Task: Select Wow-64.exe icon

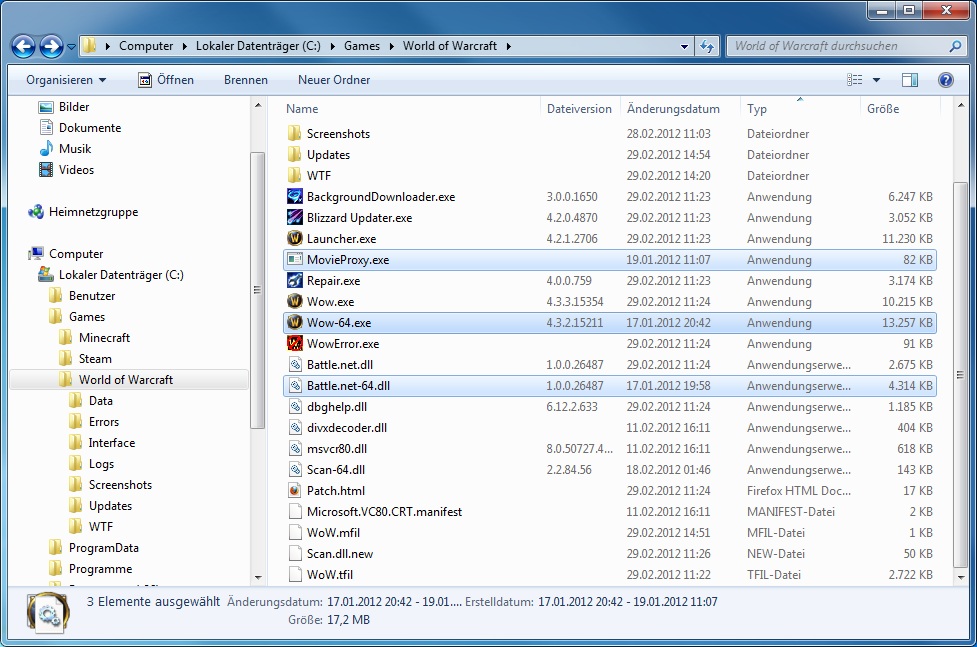Action: tap(295, 323)
